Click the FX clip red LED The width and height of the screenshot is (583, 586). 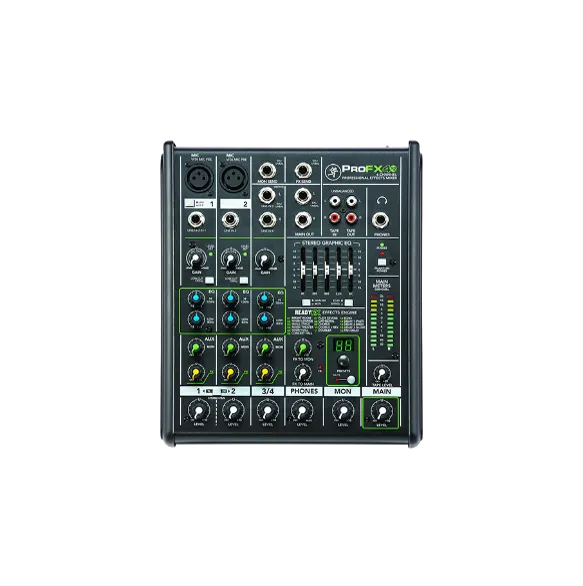[320, 367]
